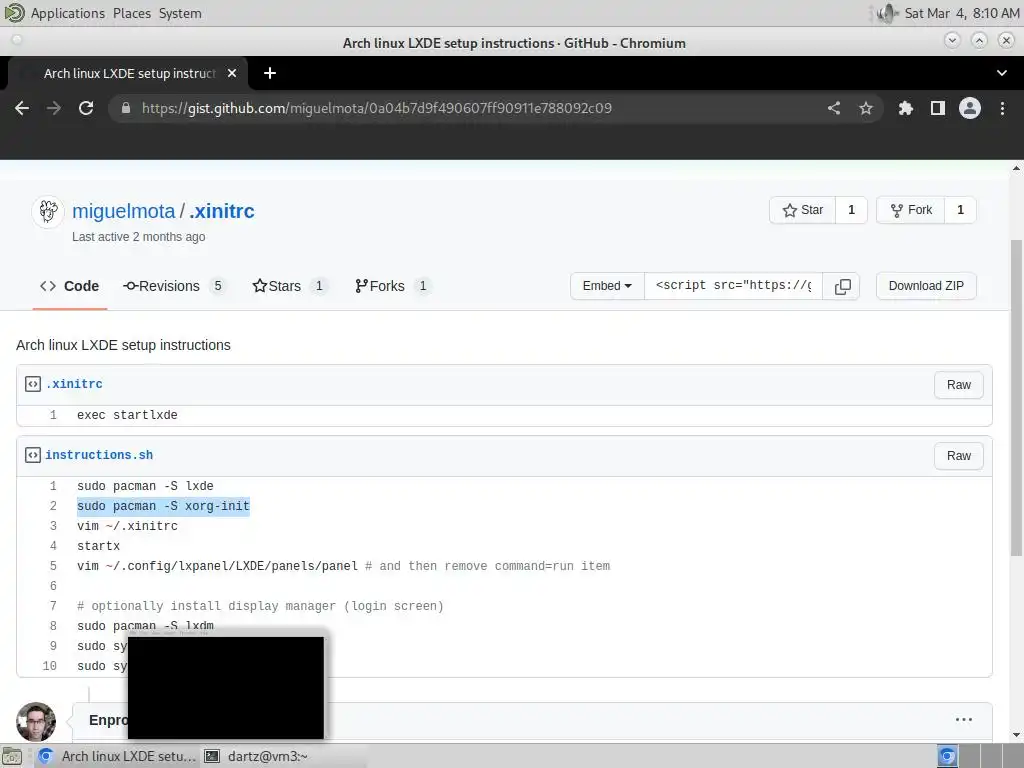Viewport: 1024px width, 768px height.
Task: Open the Chromium profile avatar
Action: click(970, 108)
